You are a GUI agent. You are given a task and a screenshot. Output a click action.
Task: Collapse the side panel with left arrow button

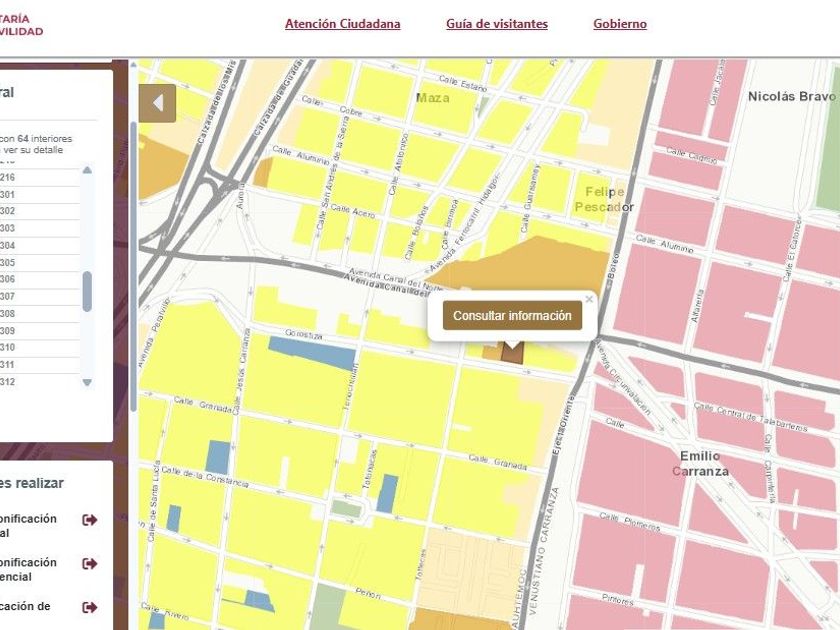[x=157, y=103]
